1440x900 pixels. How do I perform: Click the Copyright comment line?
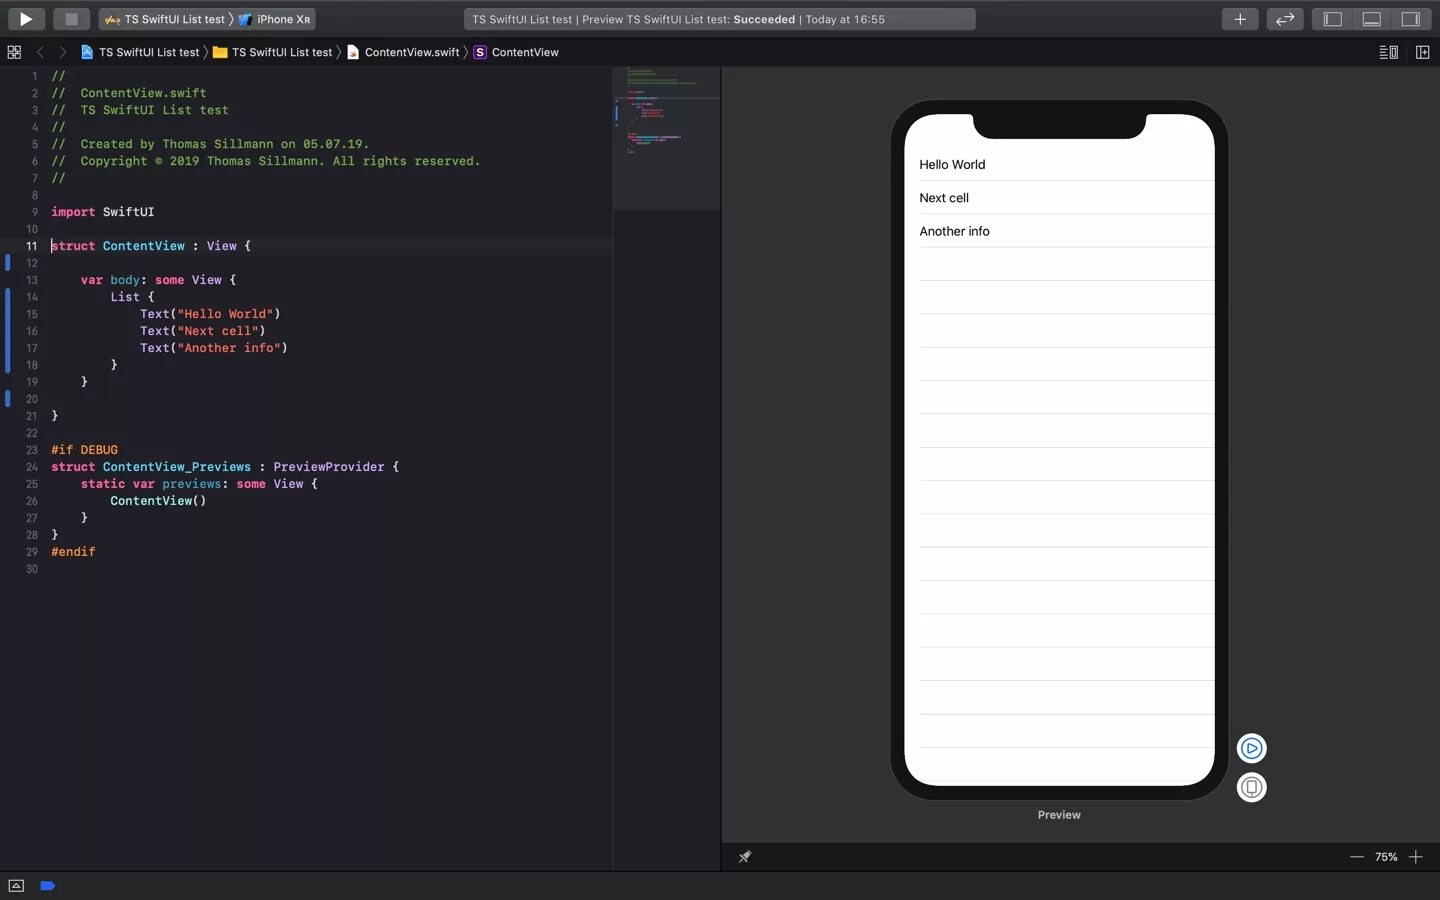tap(266, 161)
